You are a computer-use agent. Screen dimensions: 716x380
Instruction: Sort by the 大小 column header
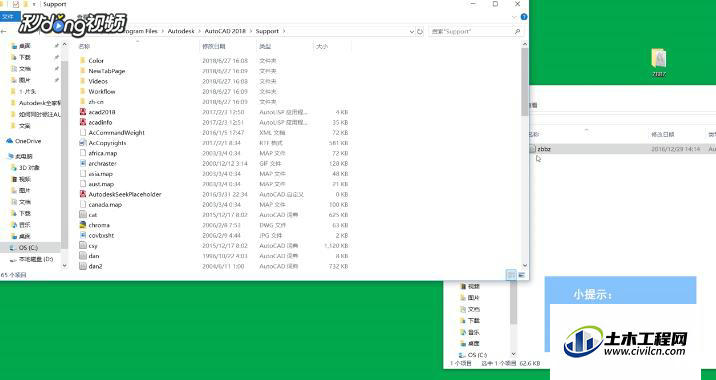tap(322, 46)
